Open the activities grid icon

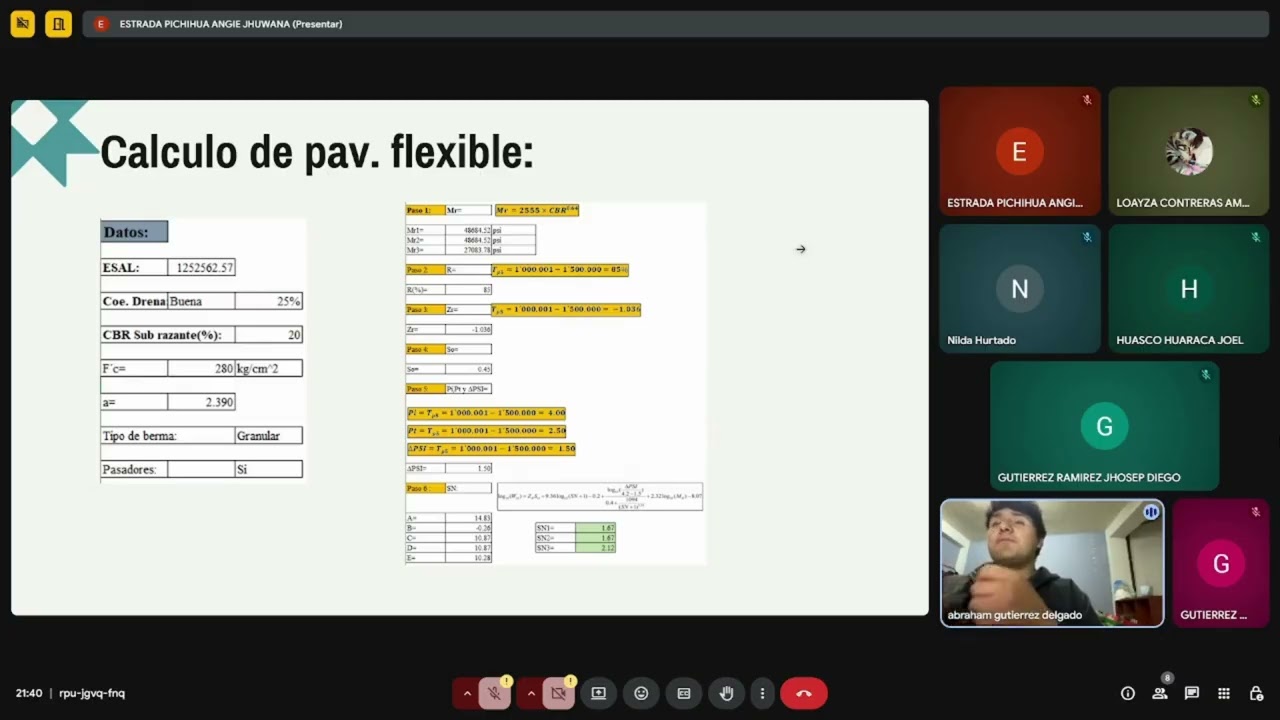1224,693
